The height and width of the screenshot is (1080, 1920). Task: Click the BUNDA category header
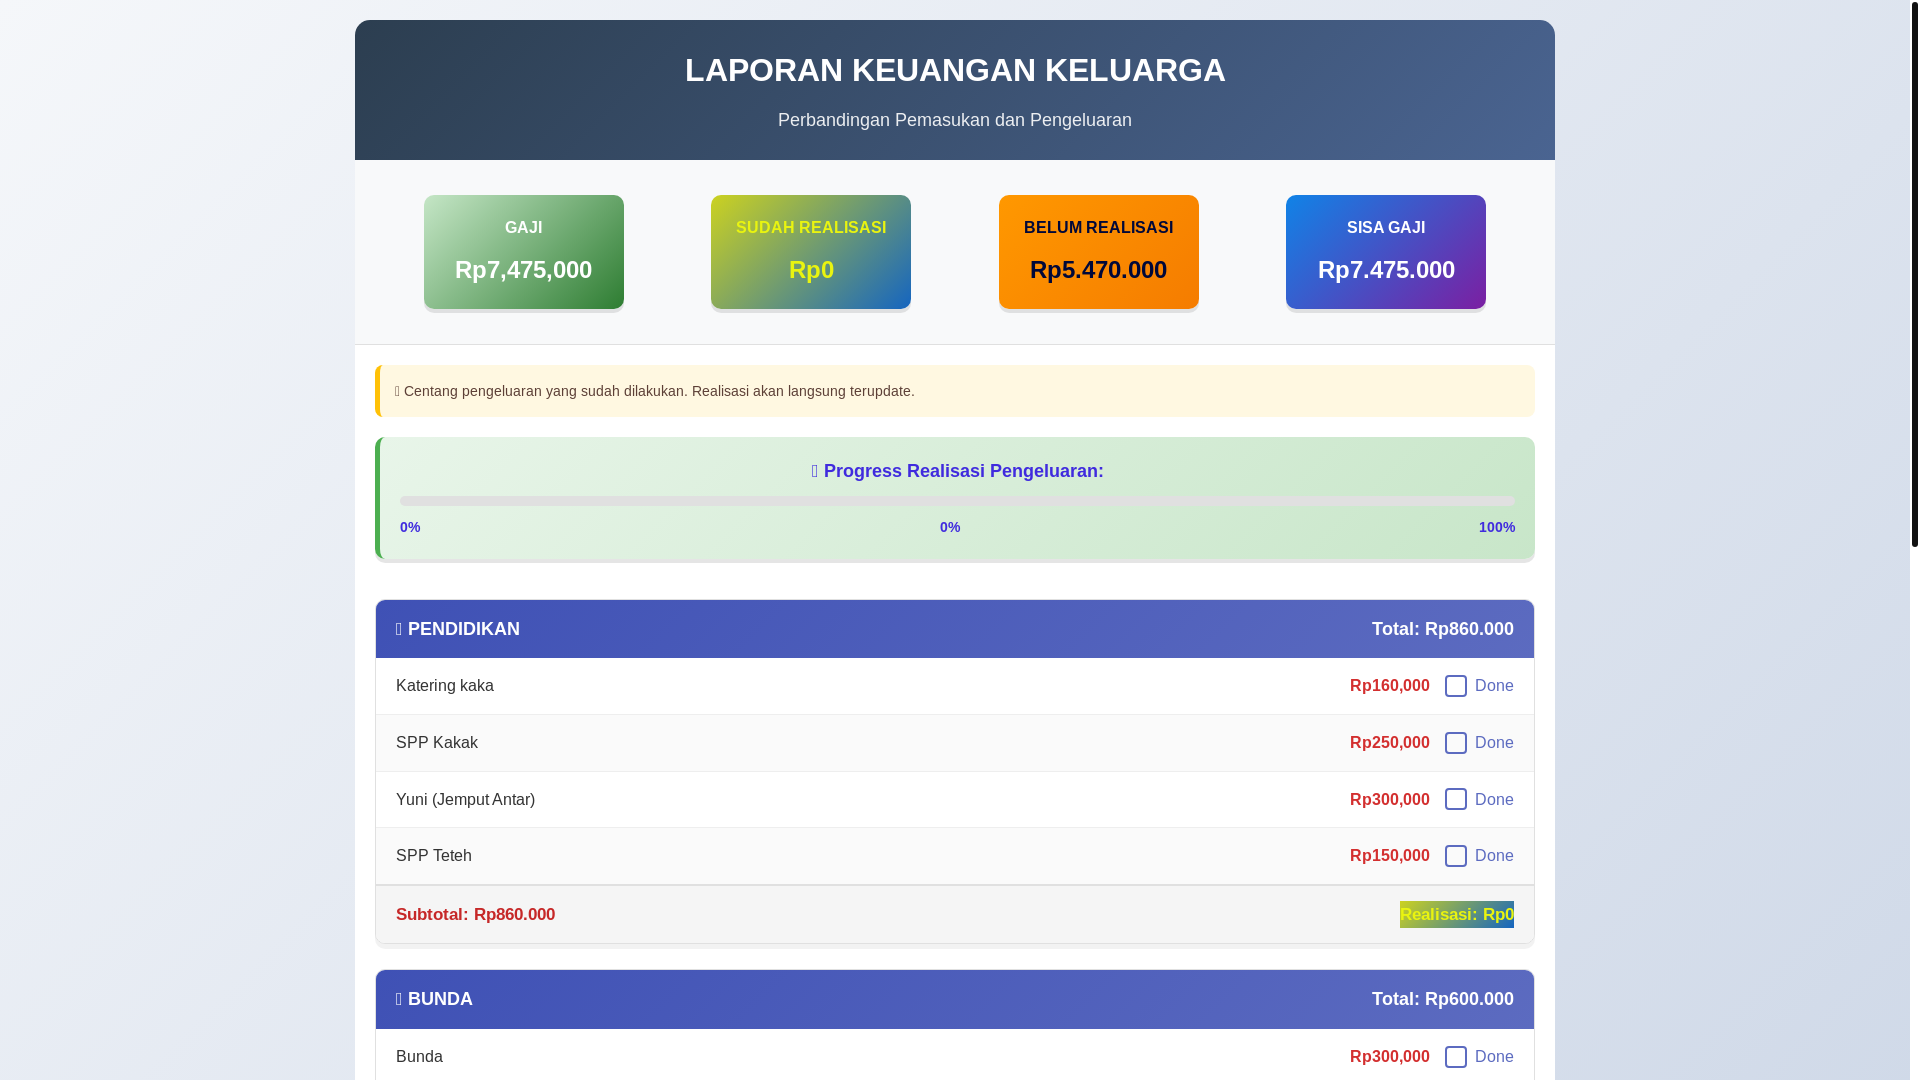pyautogui.click(x=955, y=999)
